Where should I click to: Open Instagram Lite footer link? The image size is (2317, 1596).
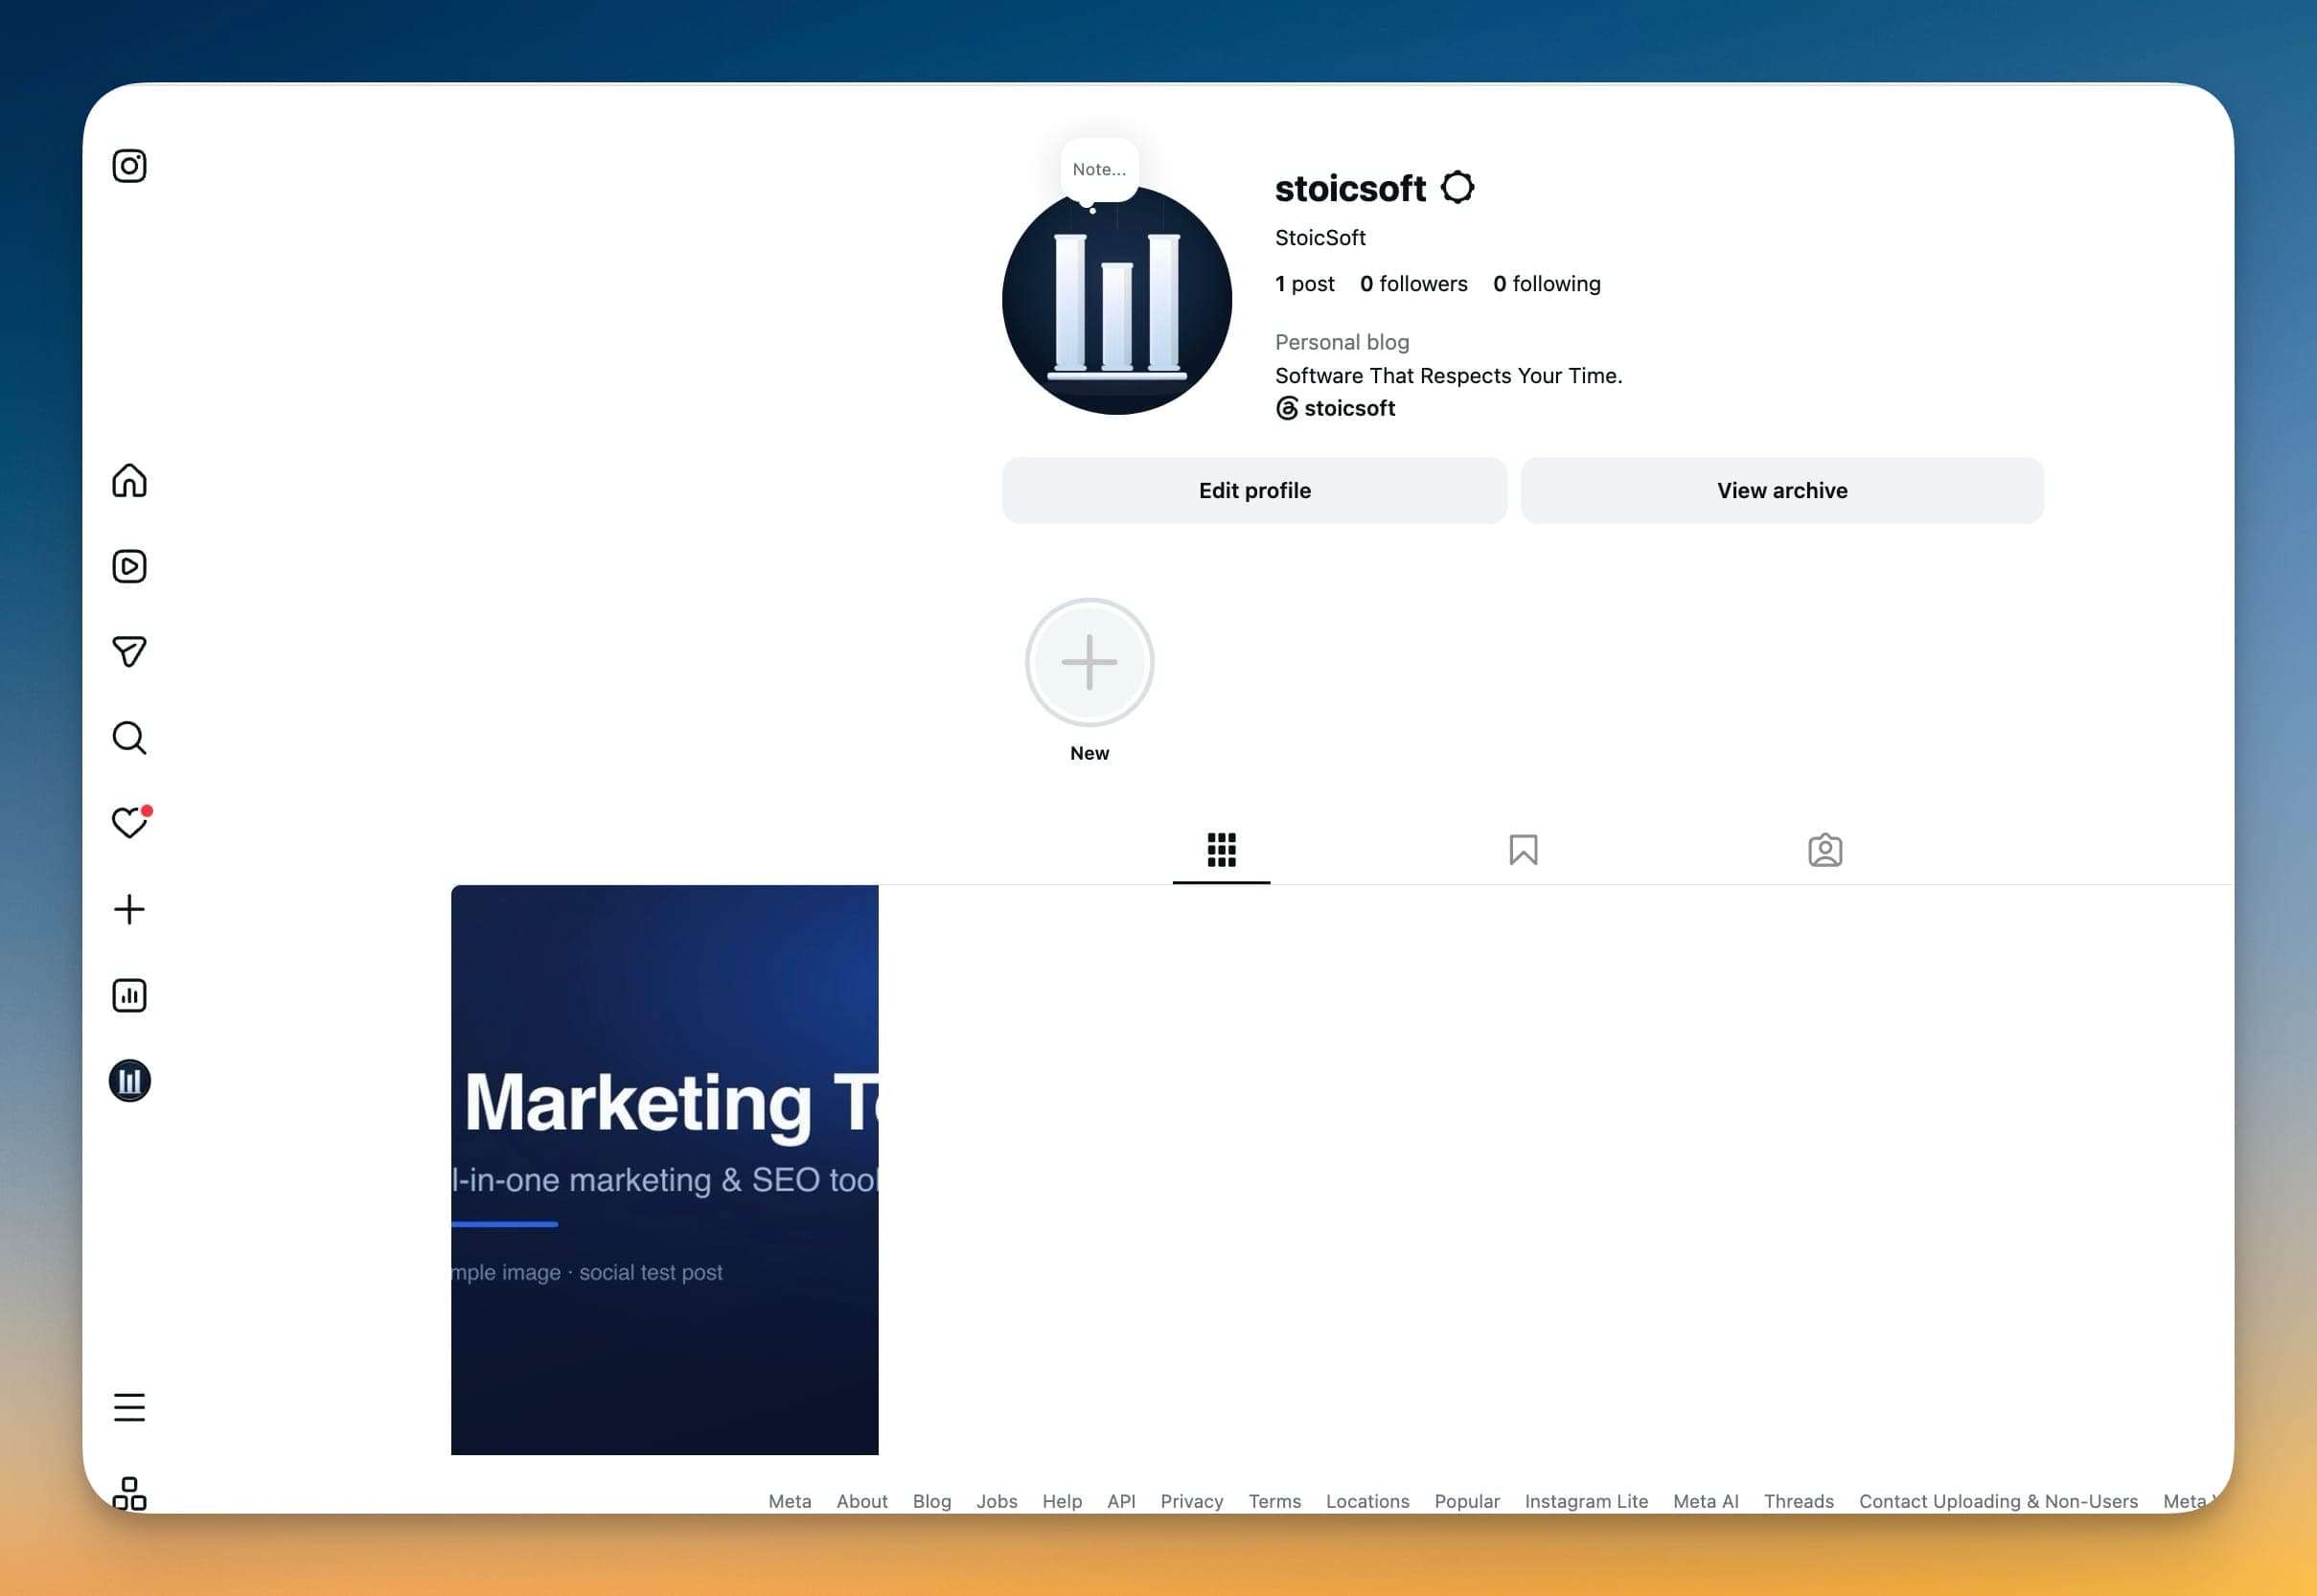1586,1501
